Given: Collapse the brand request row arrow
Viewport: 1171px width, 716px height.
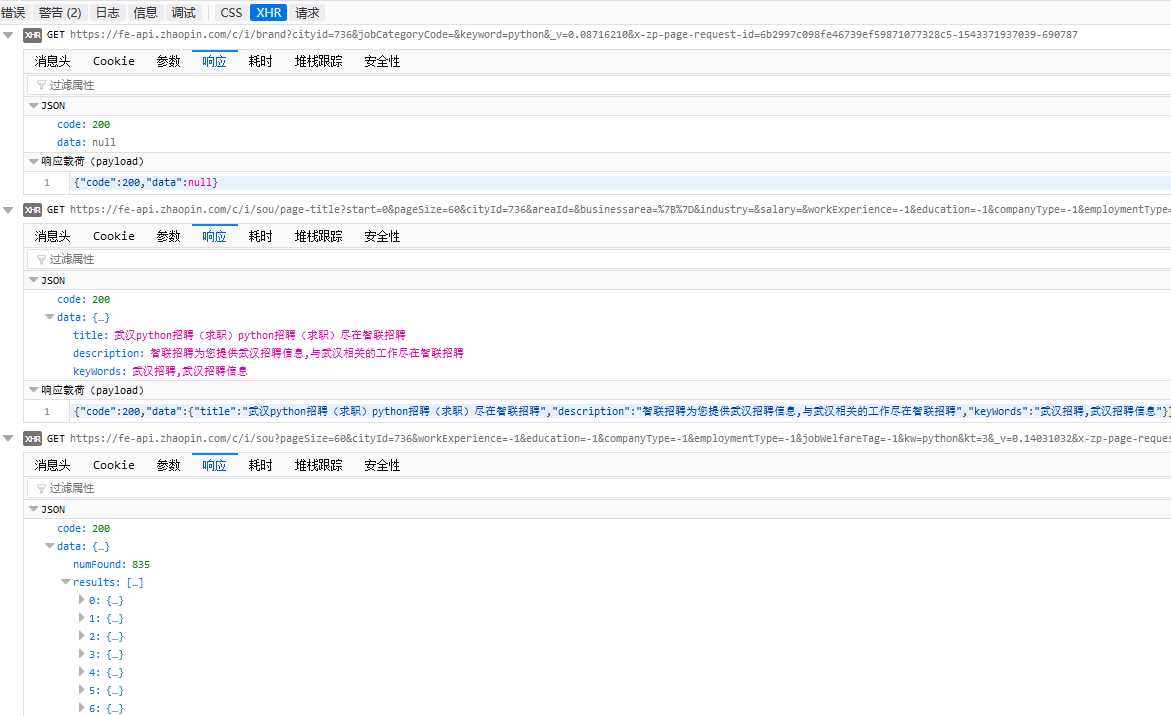Looking at the screenshot, I should pyautogui.click(x=9, y=35).
